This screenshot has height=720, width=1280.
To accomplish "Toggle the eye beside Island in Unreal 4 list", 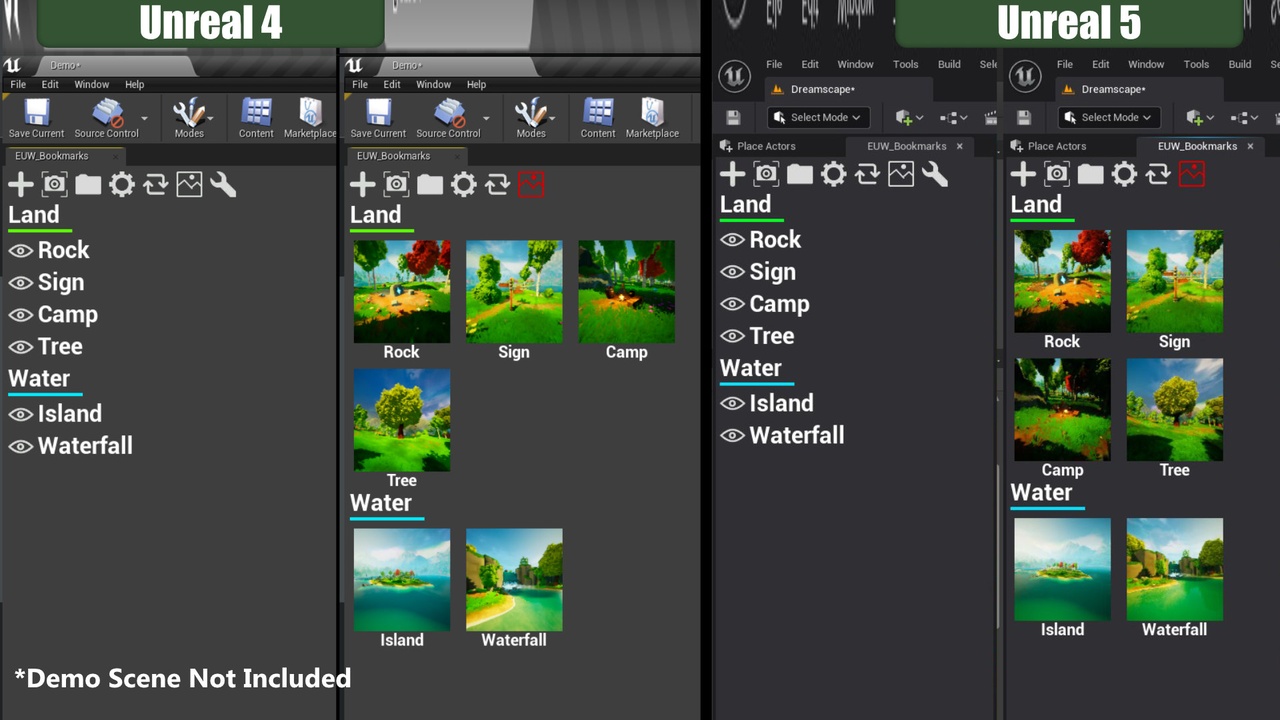I will click(21, 413).
